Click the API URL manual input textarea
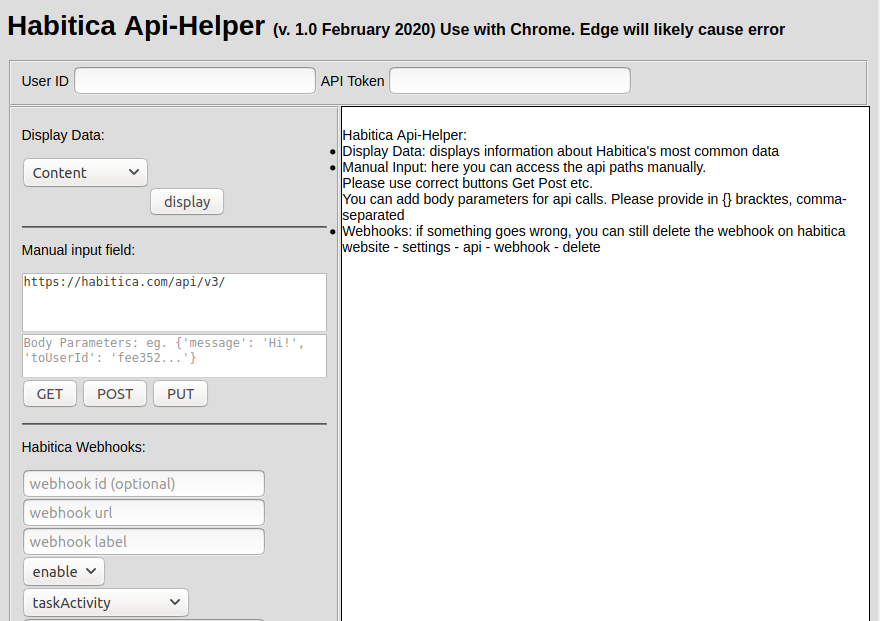 [x=175, y=302]
